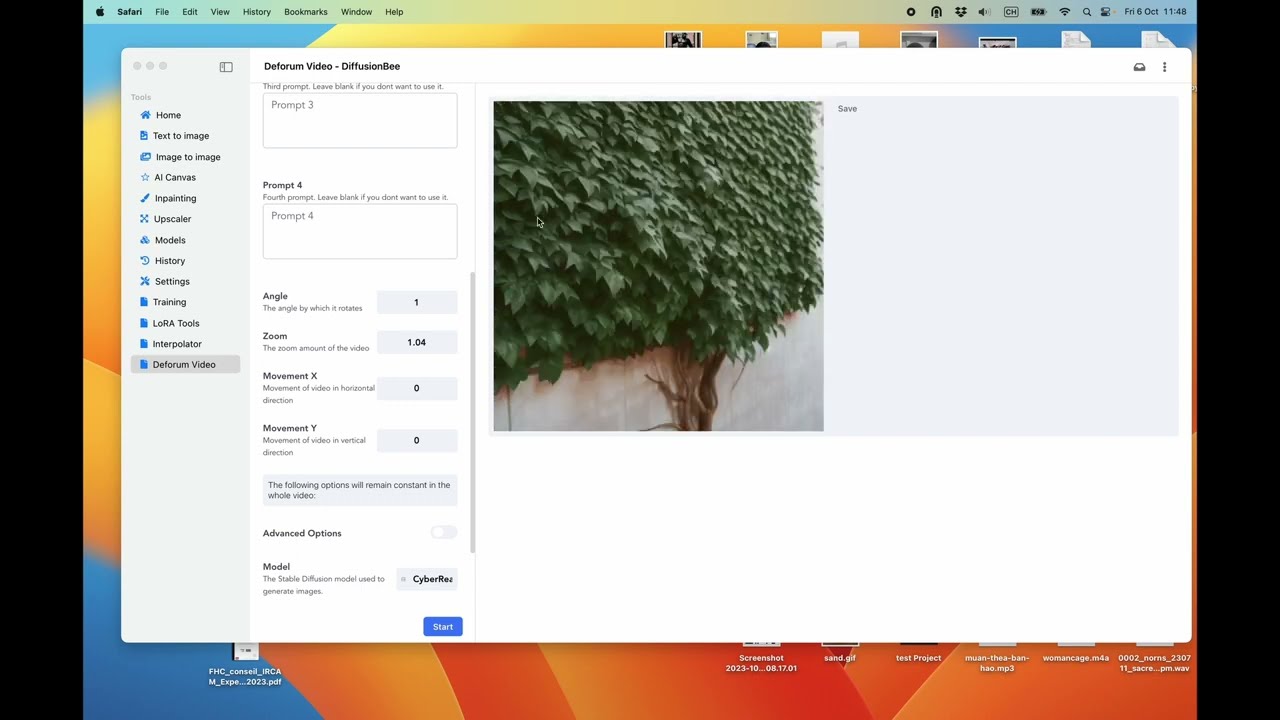Click Save next to the generated video
This screenshot has width=1280, height=720.
tap(847, 109)
